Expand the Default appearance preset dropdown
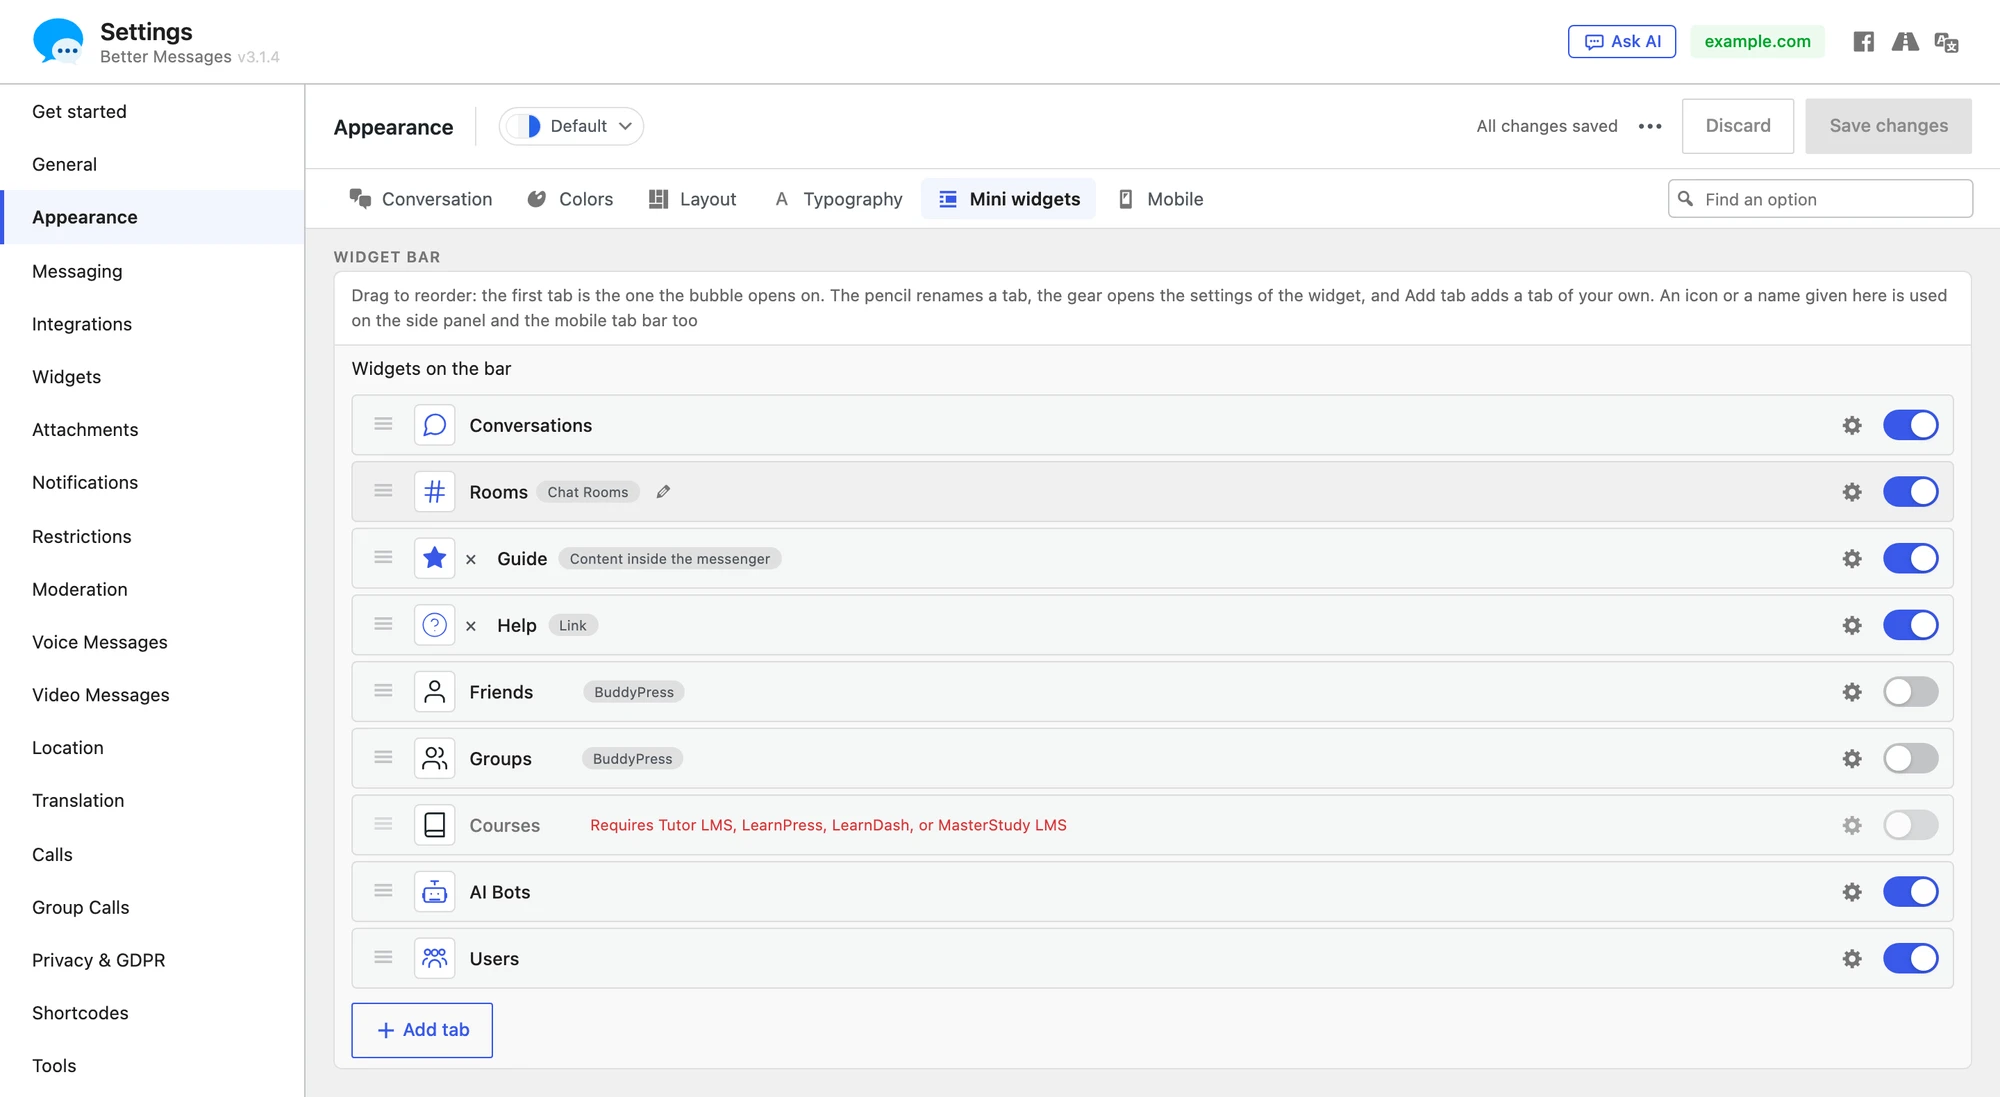Viewport: 2000px width, 1097px height. click(x=571, y=126)
